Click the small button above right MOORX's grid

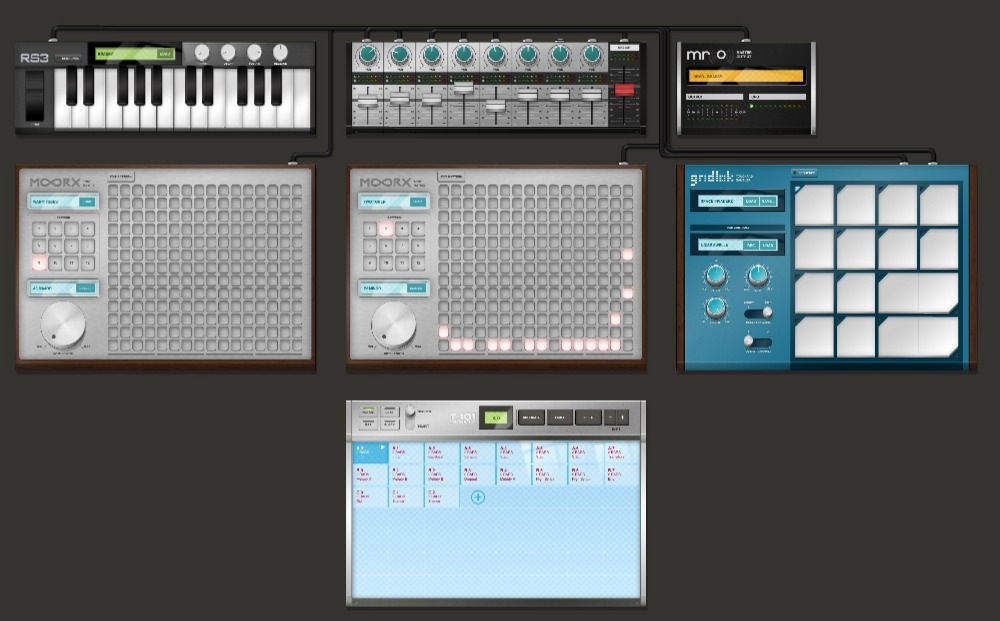[x=451, y=176]
